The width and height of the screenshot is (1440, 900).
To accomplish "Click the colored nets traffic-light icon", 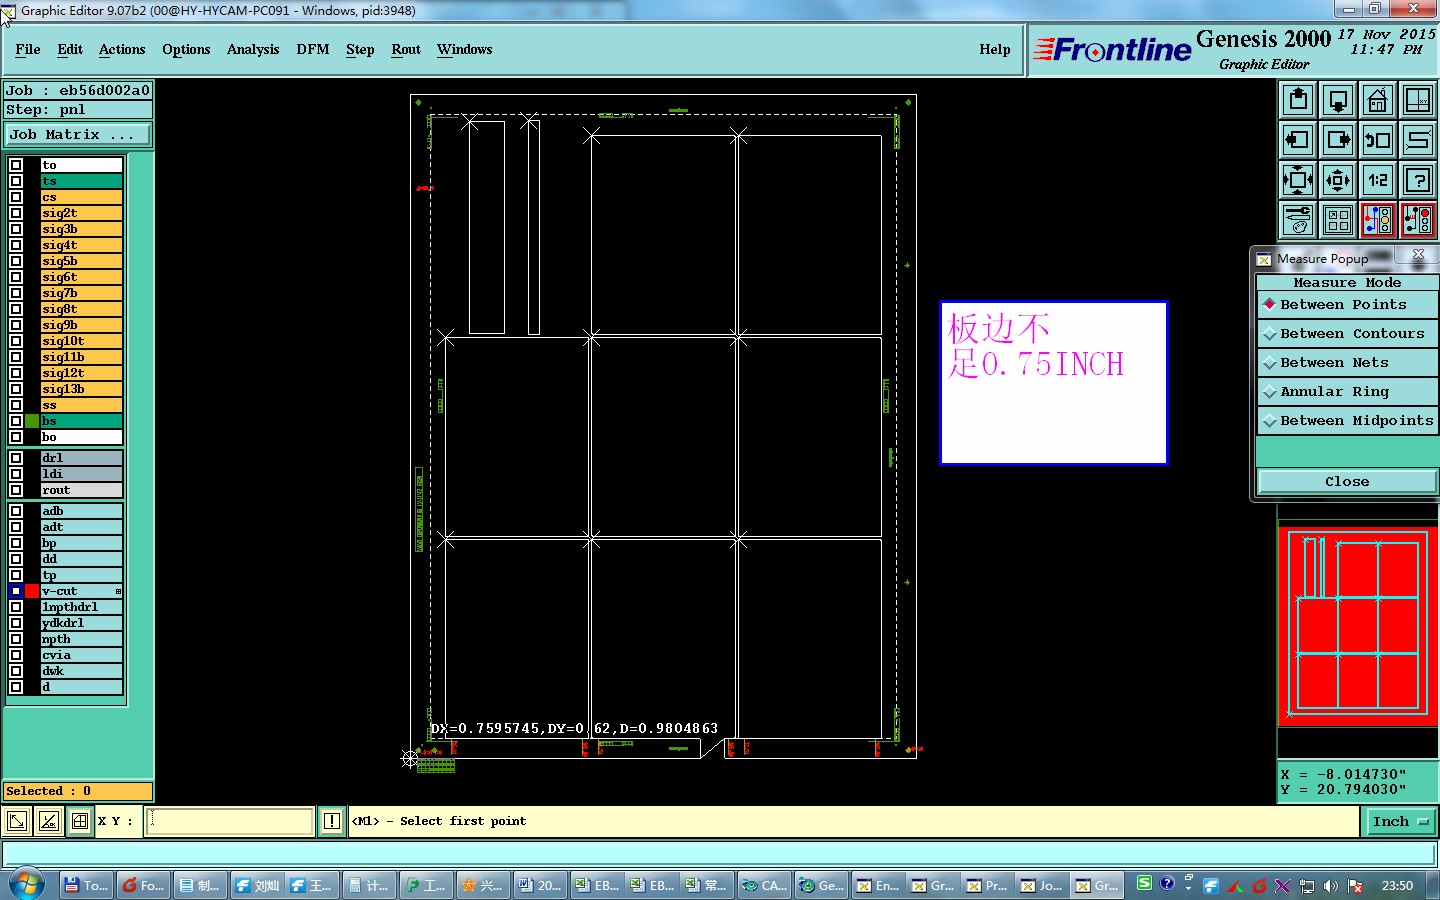I will (1378, 220).
